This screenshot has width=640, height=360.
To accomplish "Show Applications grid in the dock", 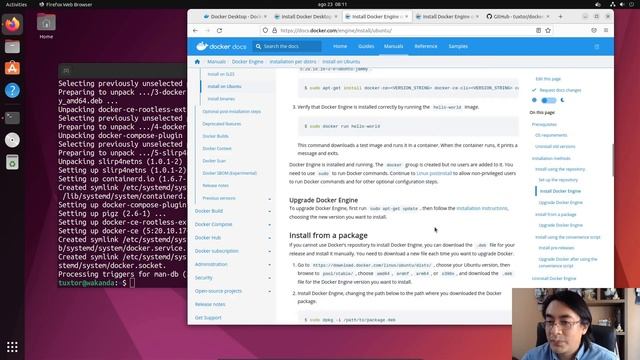I will tap(12, 347).
